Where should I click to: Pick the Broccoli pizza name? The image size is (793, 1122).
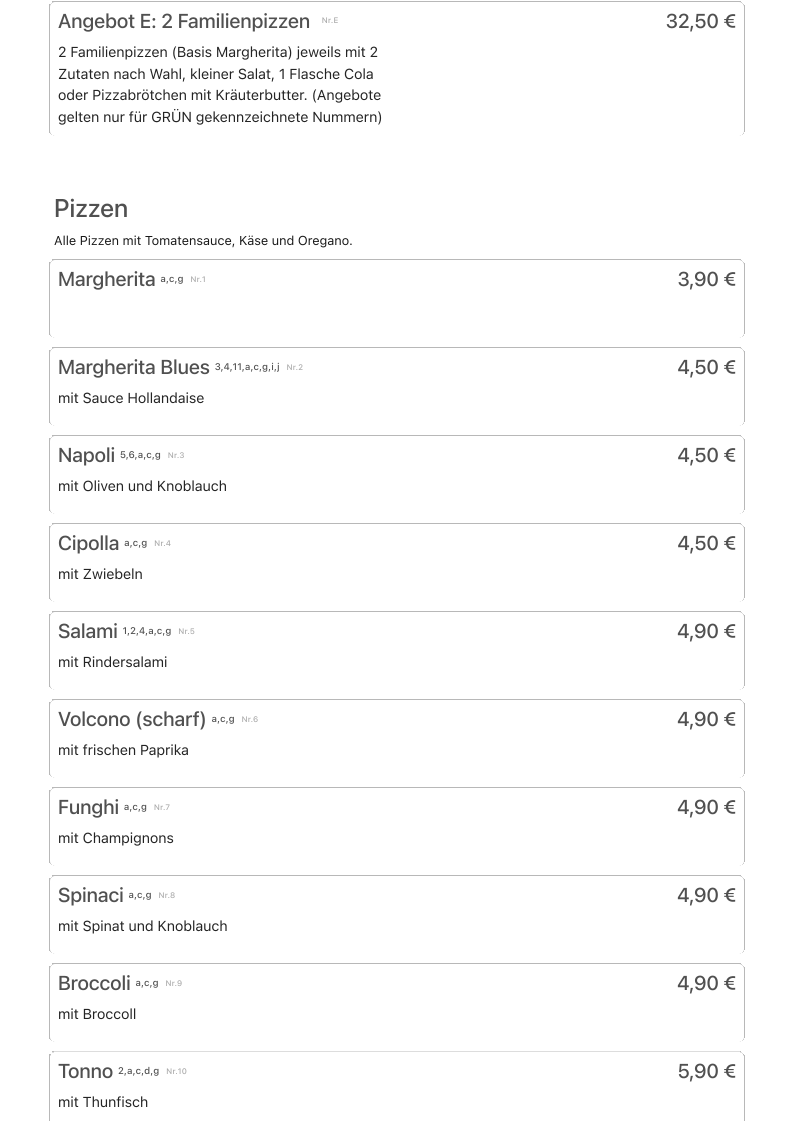pos(95,984)
